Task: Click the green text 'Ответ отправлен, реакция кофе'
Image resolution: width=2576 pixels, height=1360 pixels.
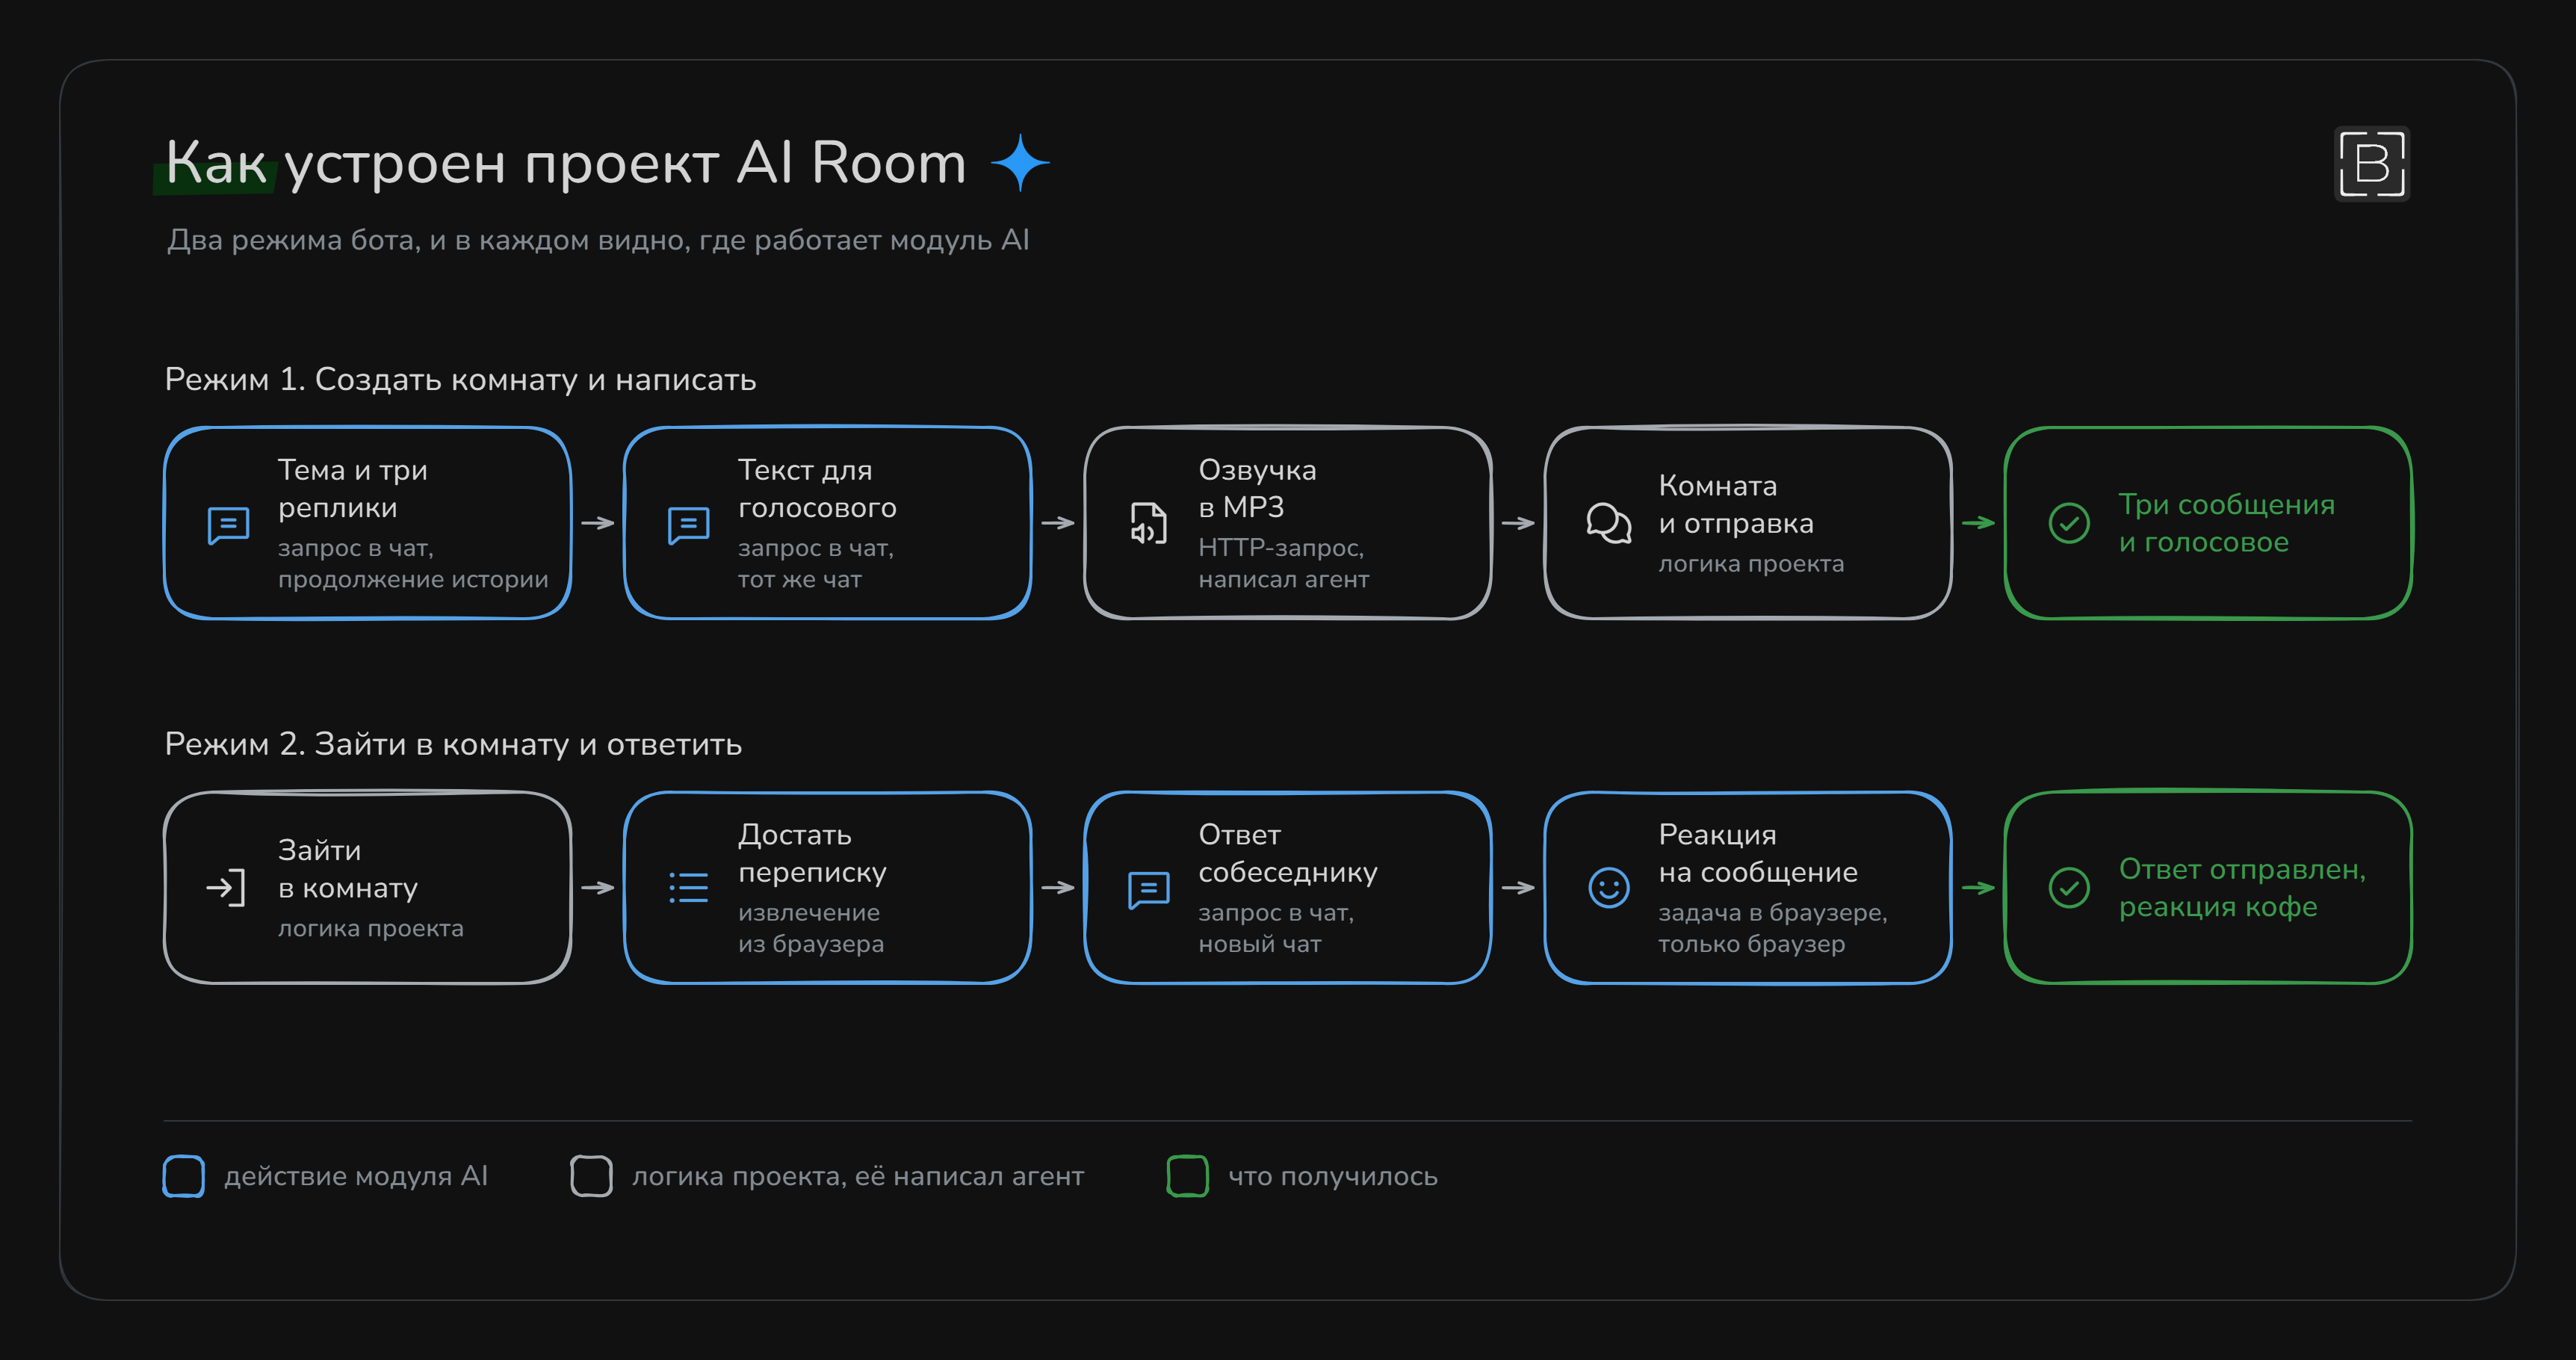Action: click(2242, 889)
